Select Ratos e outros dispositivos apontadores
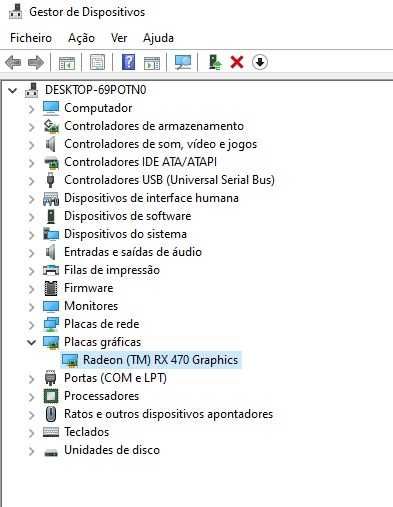Image resolution: width=393 pixels, height=507 pixels. [x=168, y=414]
